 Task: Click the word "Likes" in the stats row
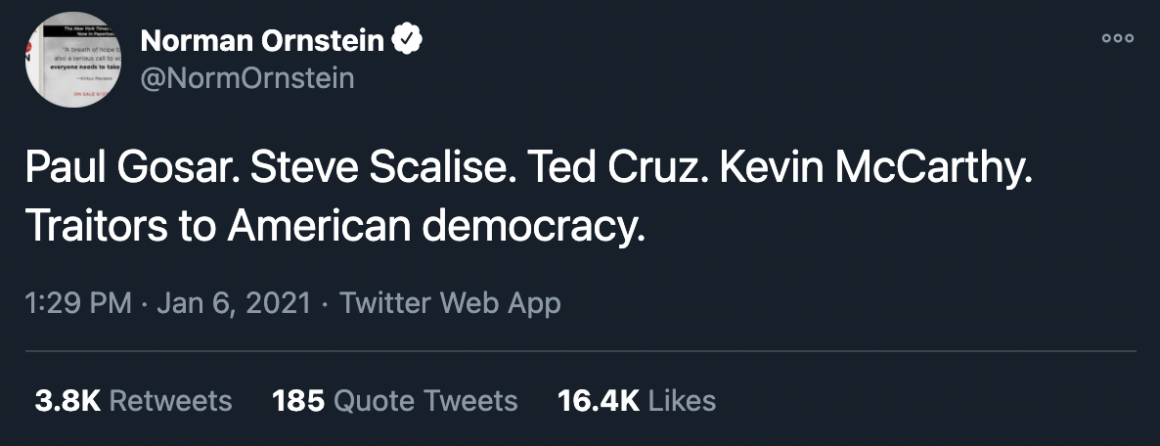pyautogui.click(x=682, y=401)
